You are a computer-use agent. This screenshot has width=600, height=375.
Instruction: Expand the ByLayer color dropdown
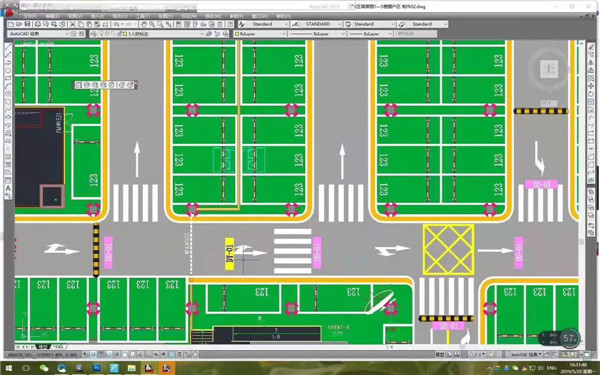click(x=260, y=34)
